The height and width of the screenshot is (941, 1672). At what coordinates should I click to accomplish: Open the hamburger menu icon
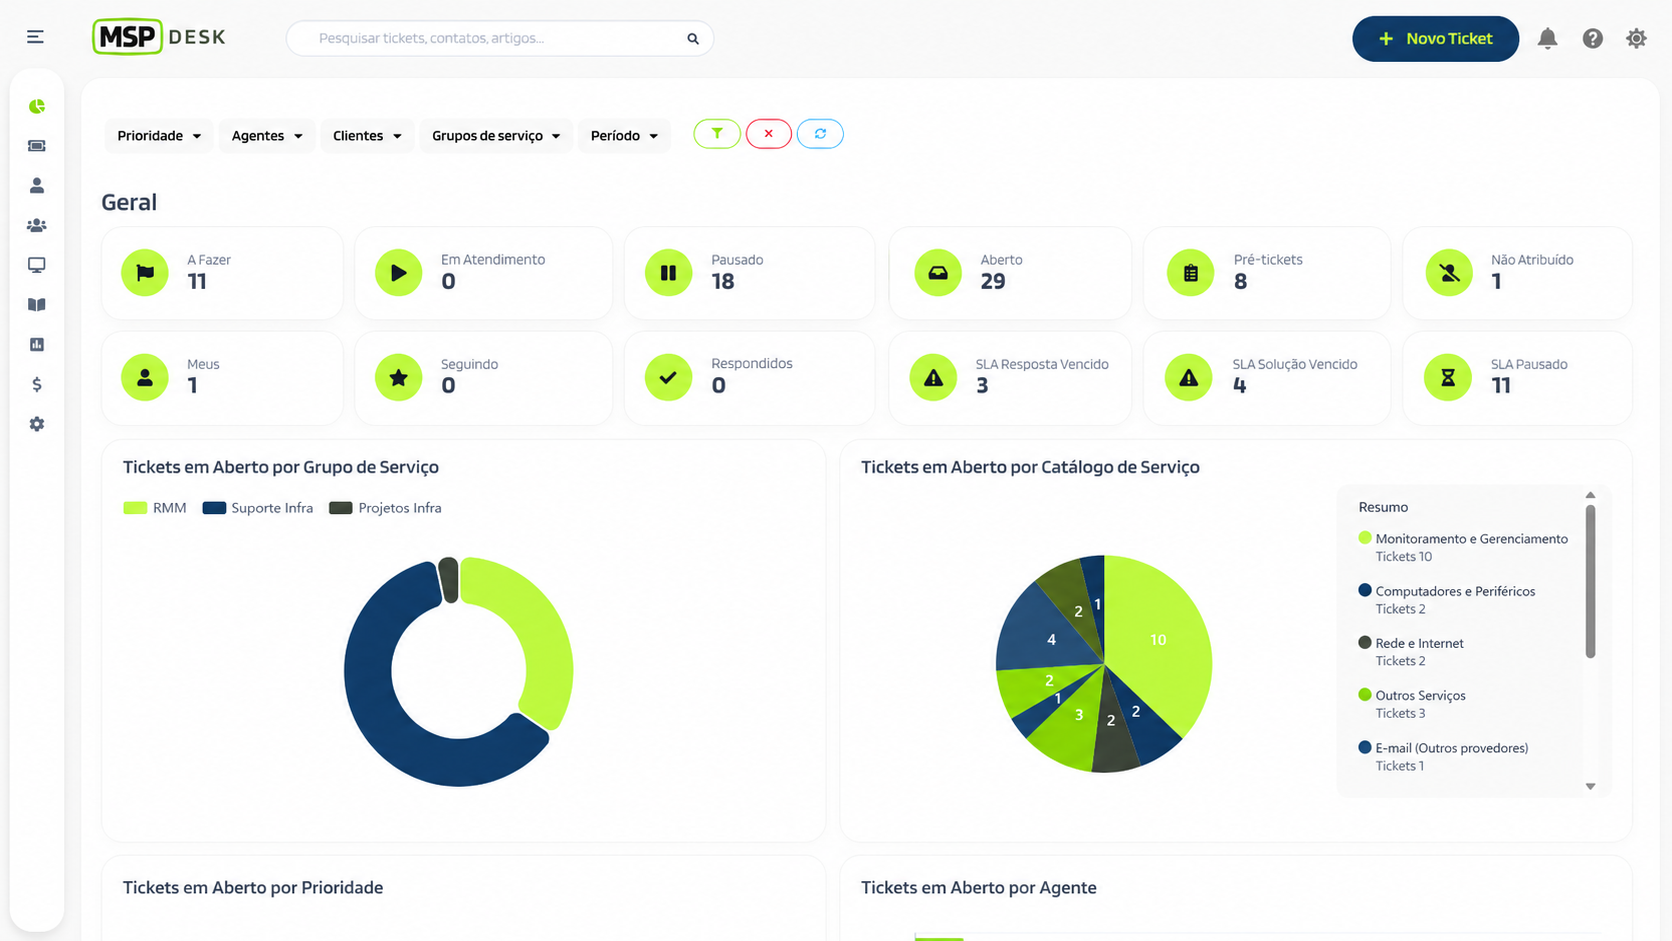pos(35,37)
